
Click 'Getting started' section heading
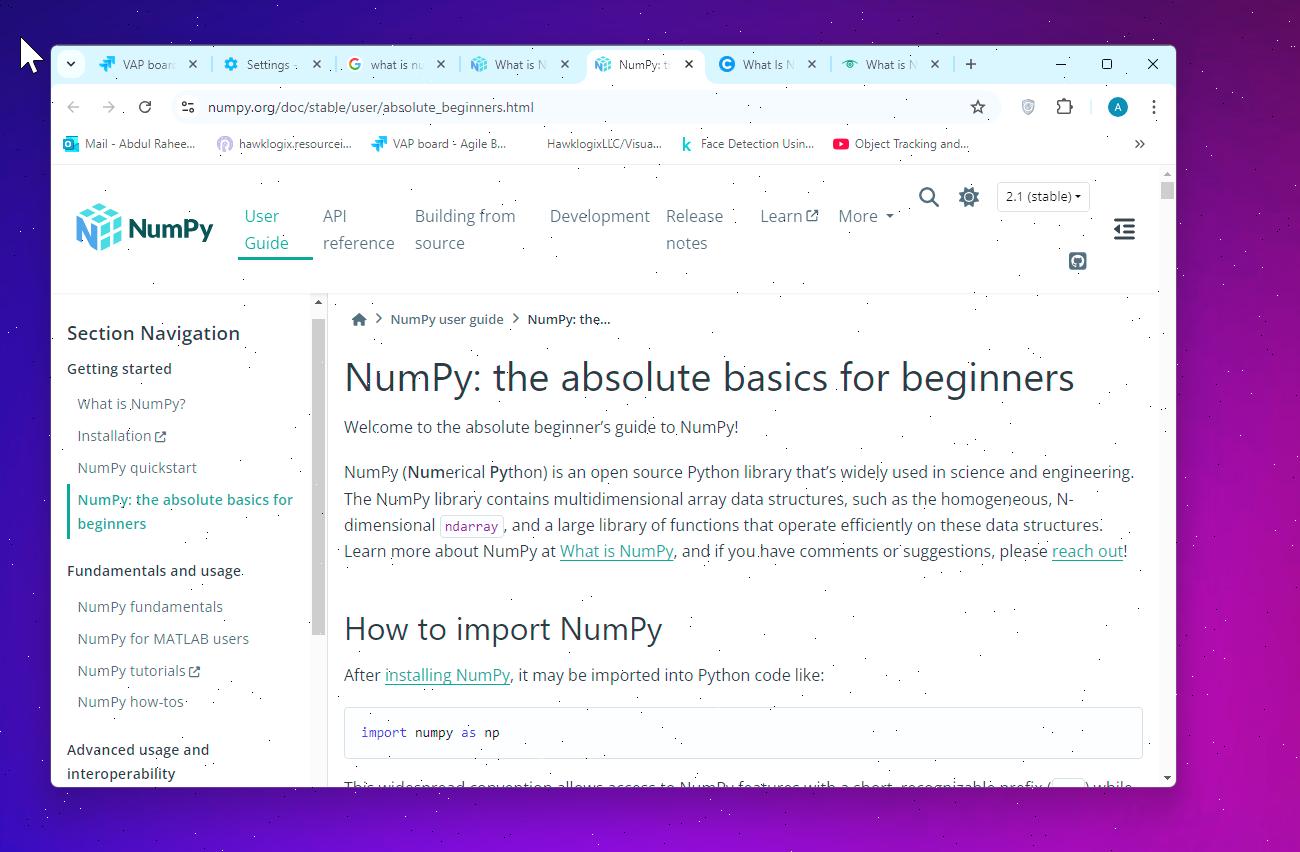point(119,369)
